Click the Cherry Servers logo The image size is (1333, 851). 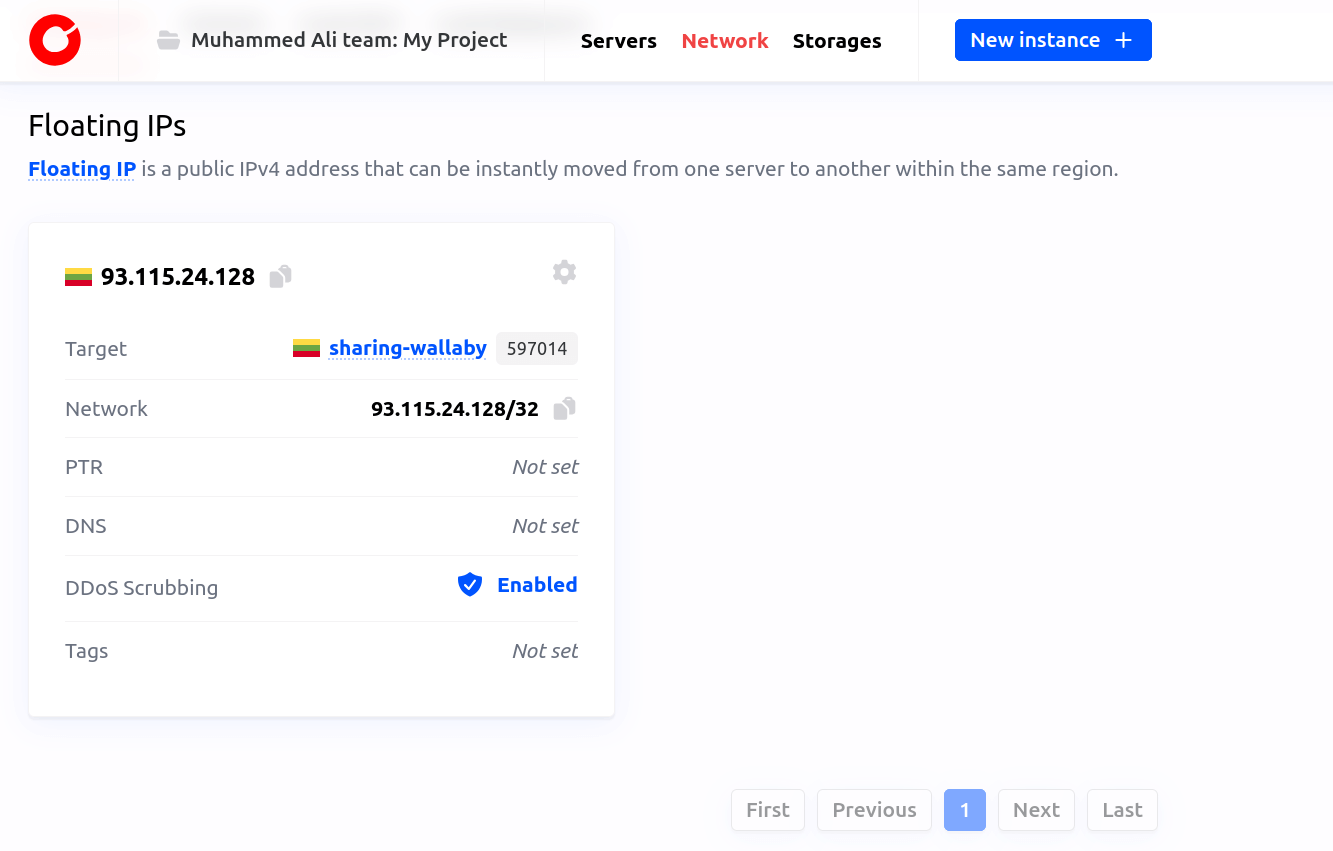tap(55, 40)
